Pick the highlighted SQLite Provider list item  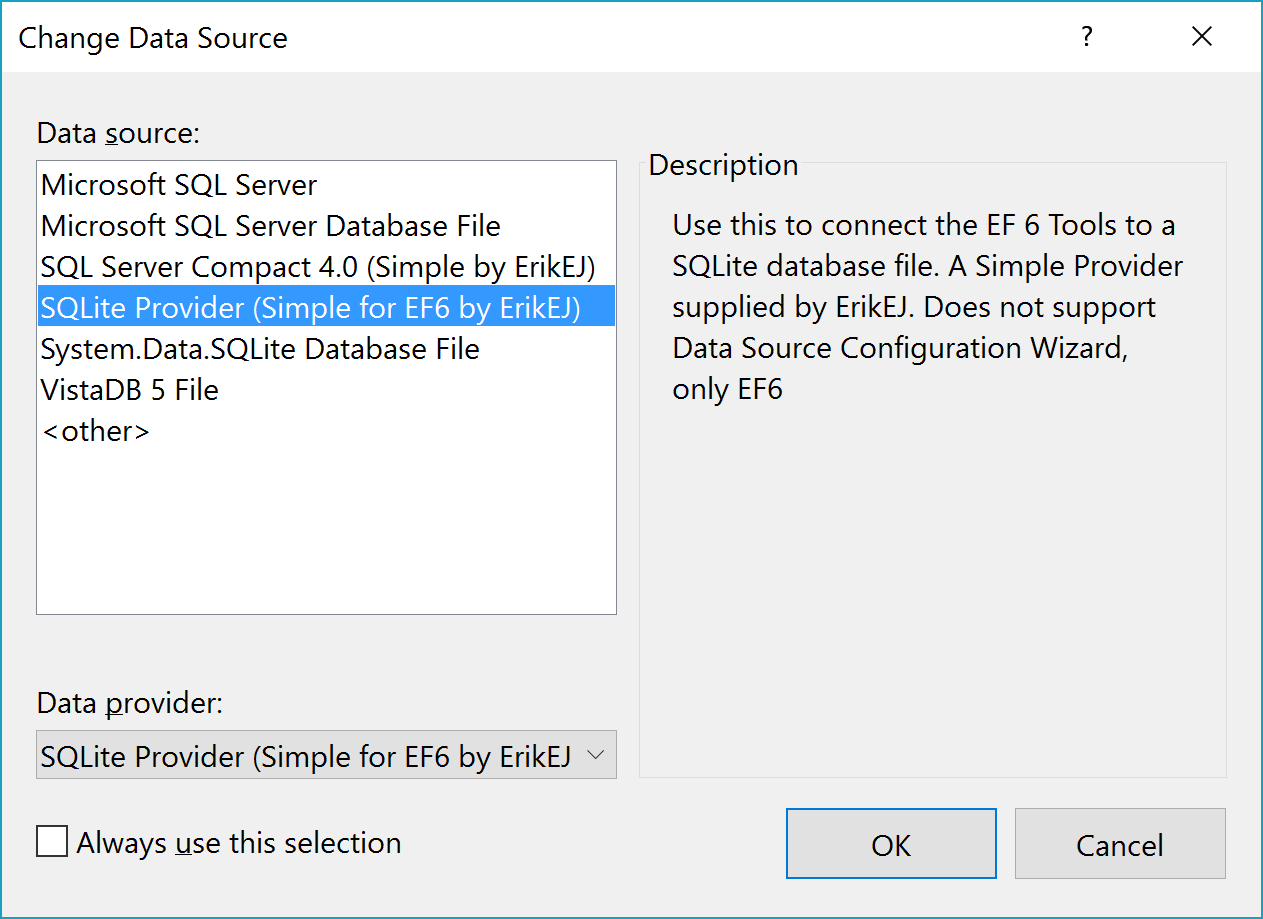coord(326,307)
